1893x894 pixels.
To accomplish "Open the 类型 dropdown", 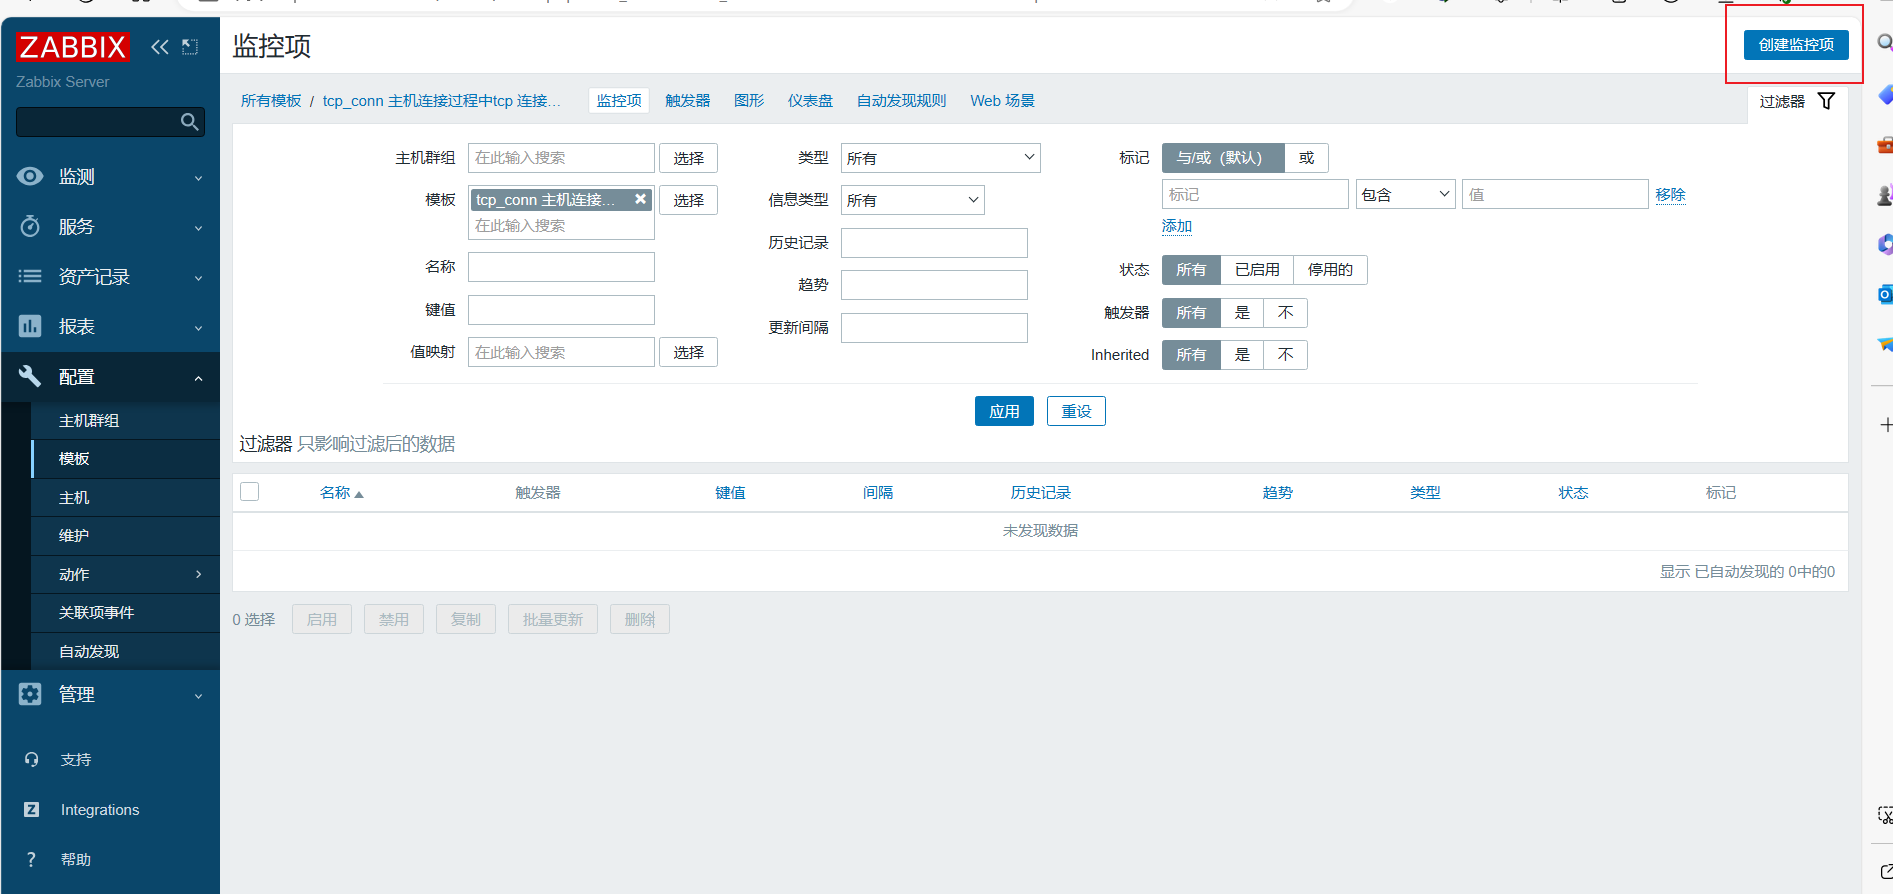I will coord(940,158).
